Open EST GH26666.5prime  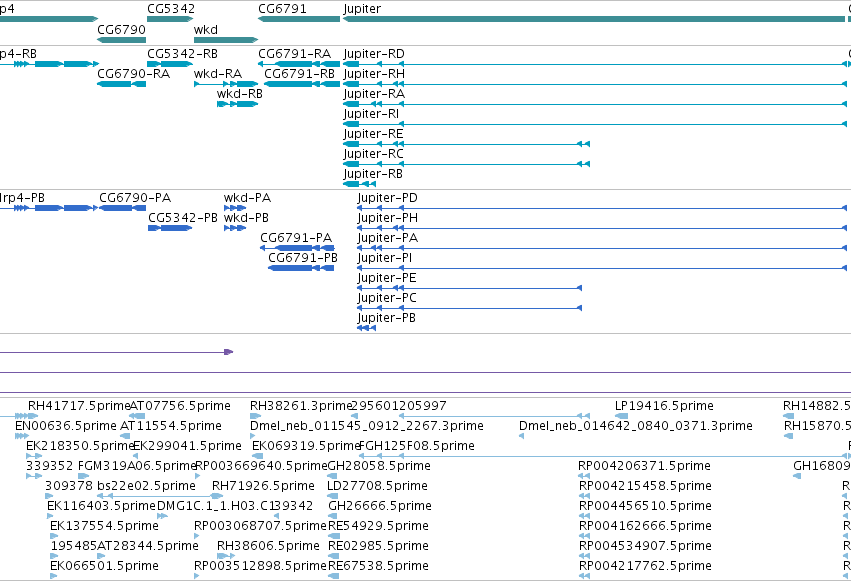point(380,506)
